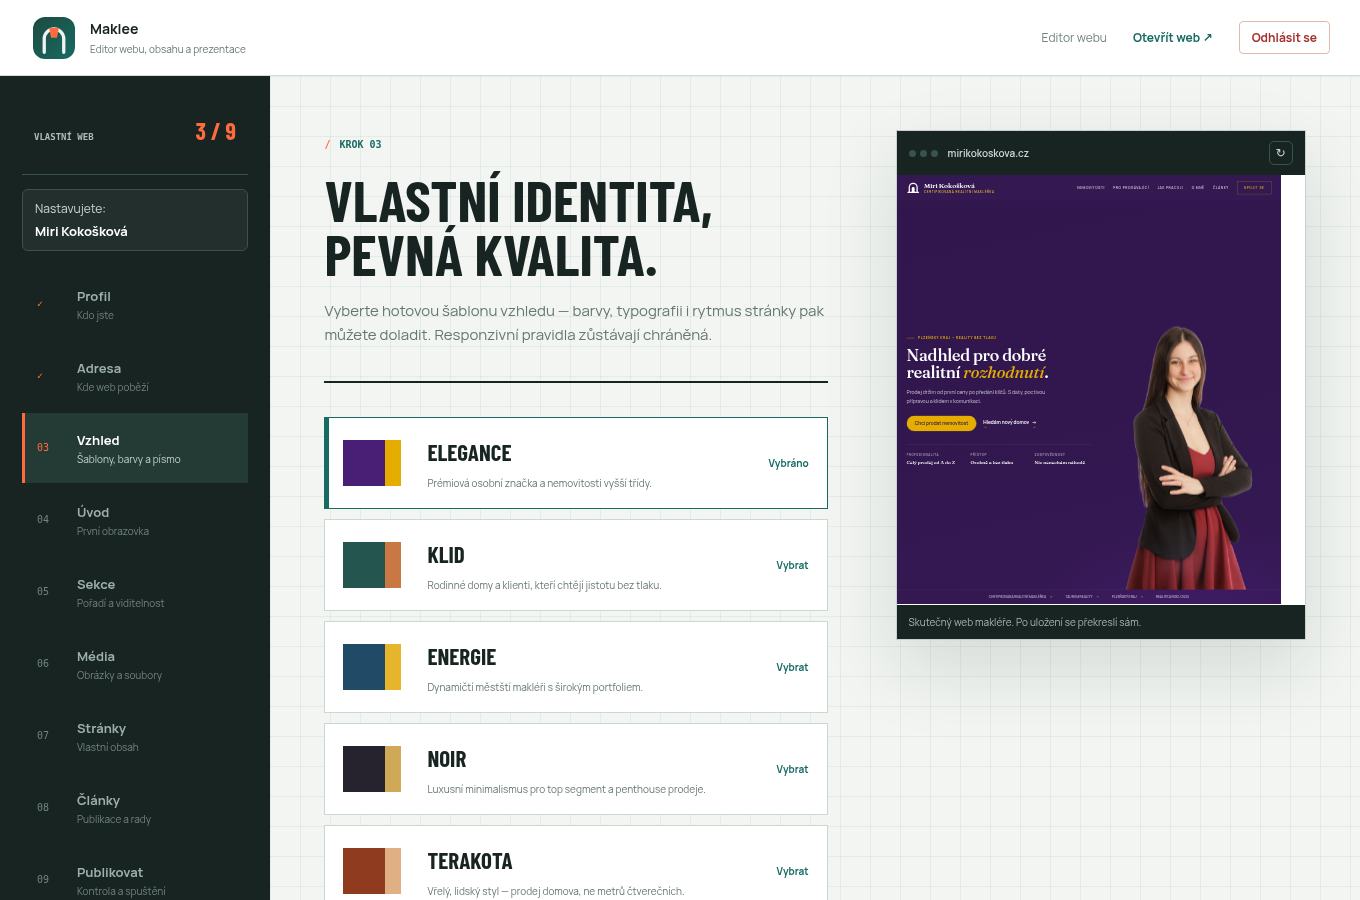Open the Články step
Image resolution: width=1360 pixels, height=900 pixels.
tap(135, 808)
